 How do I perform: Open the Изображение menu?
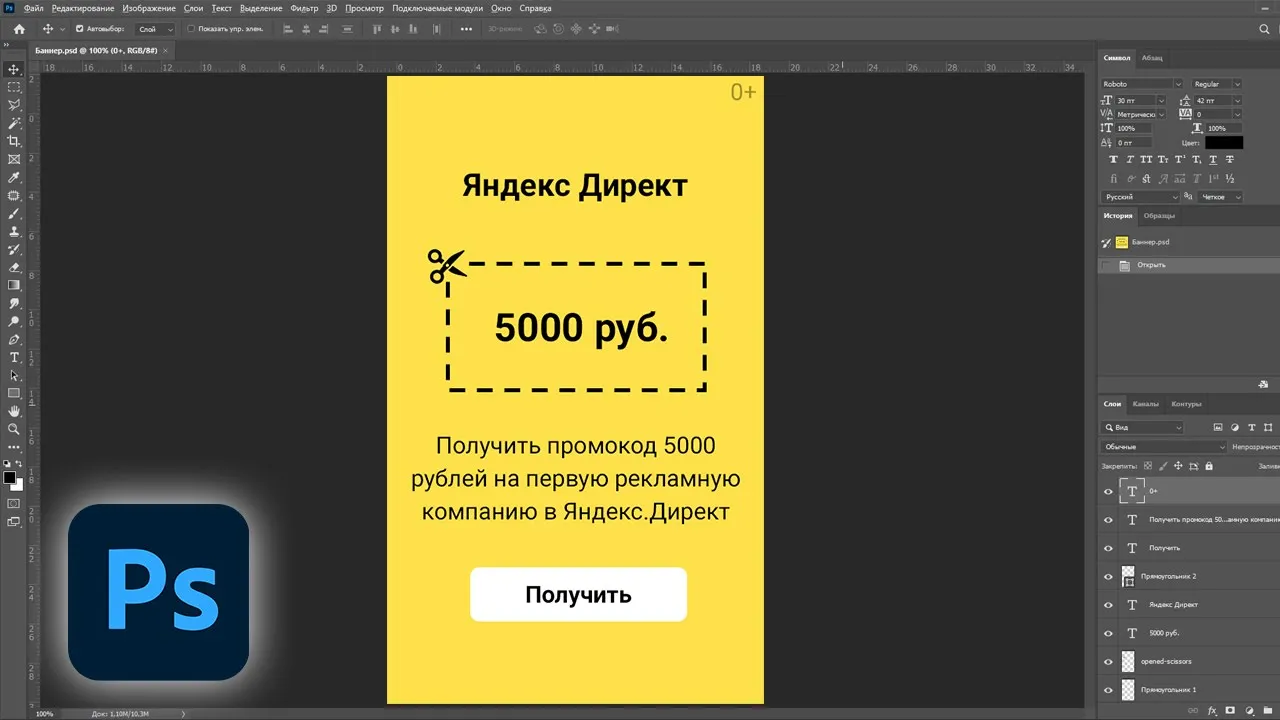[149, 8]
